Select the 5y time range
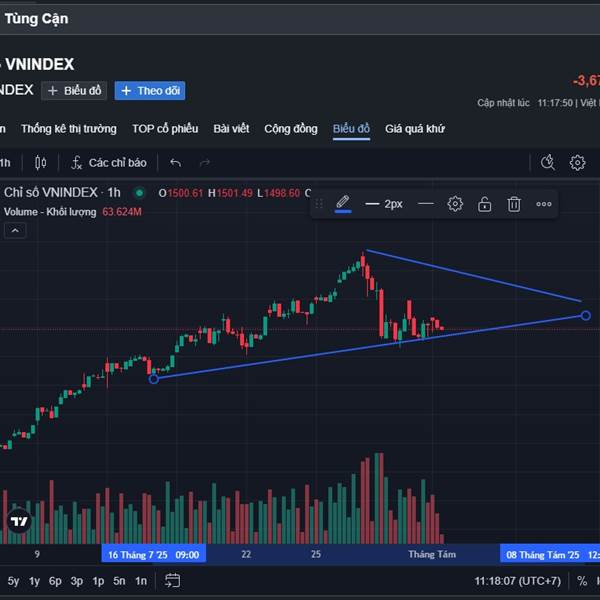Image resolution: width=600 pixels, height=600 pixels. pyautogui.click(x=13, y=581)
